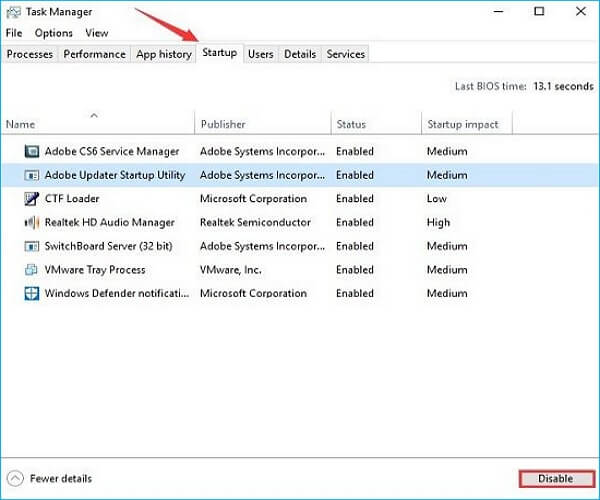Click the Realtek Semiconductor publisher cell

[x=255, y=223]
